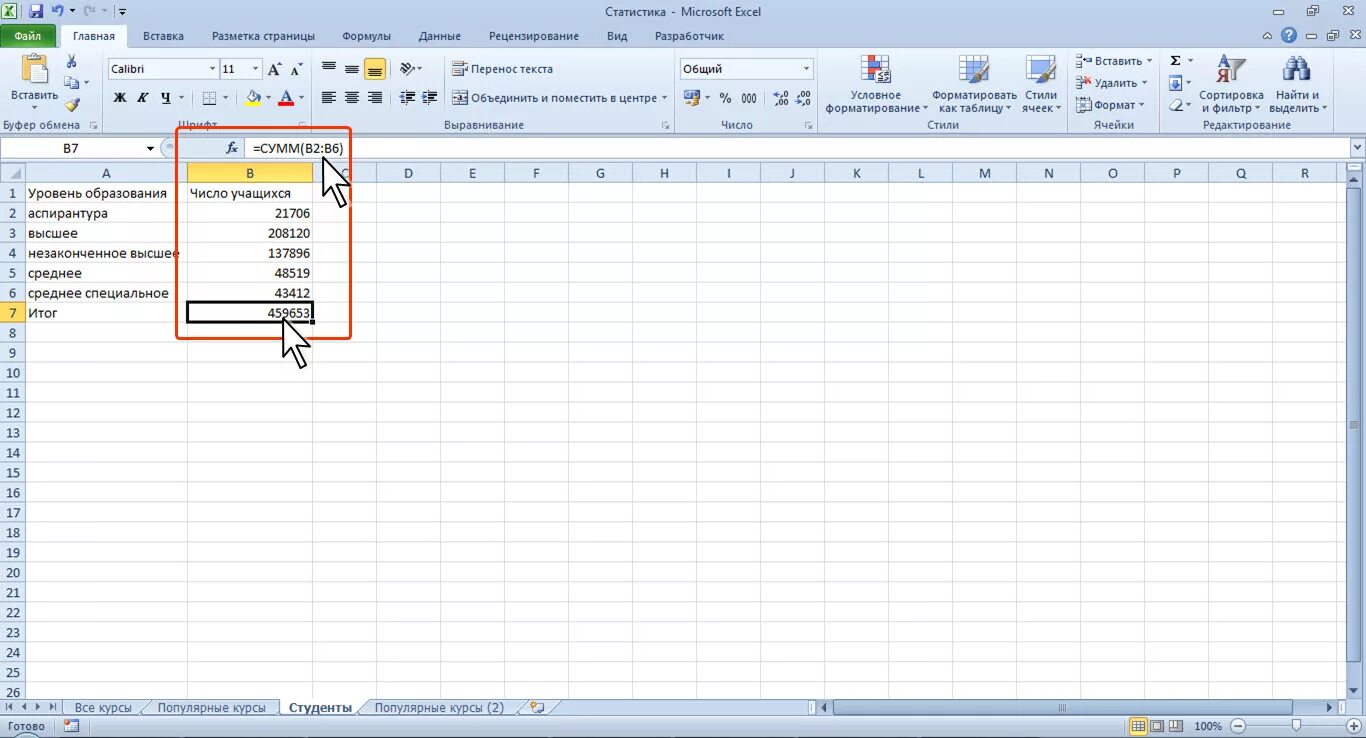Decrease the cell indent
The height and width of the screenshot is (738, 1366).
[407, 98]
